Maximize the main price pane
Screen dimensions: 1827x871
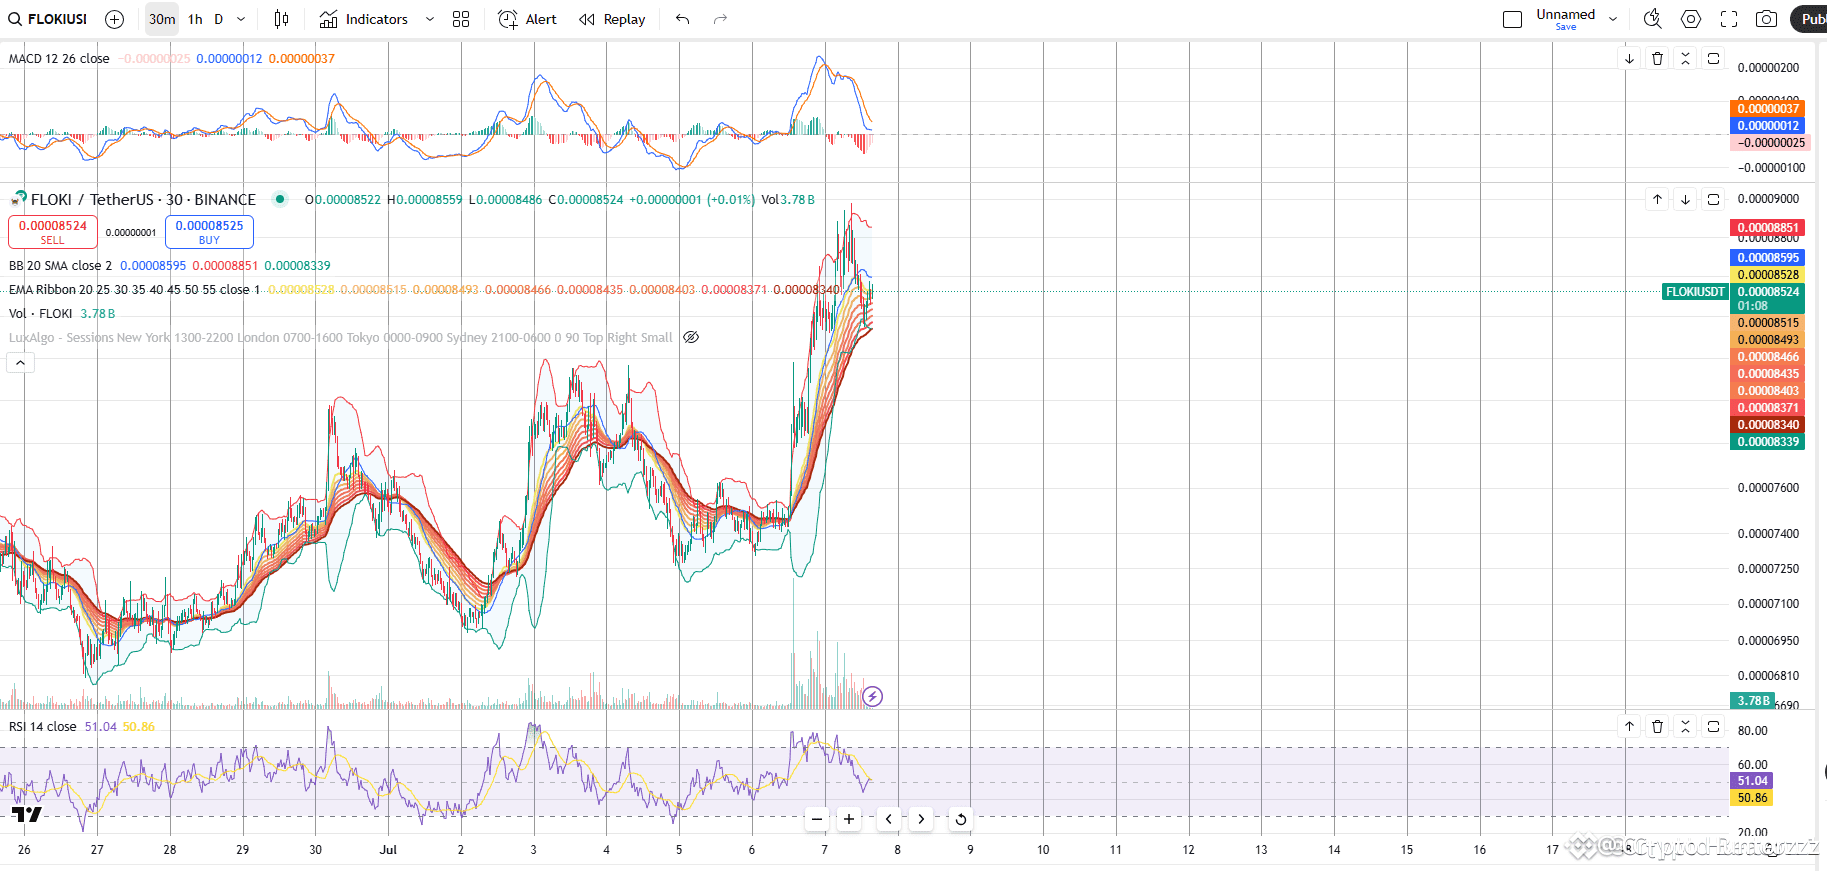[x=1714, y=200]
